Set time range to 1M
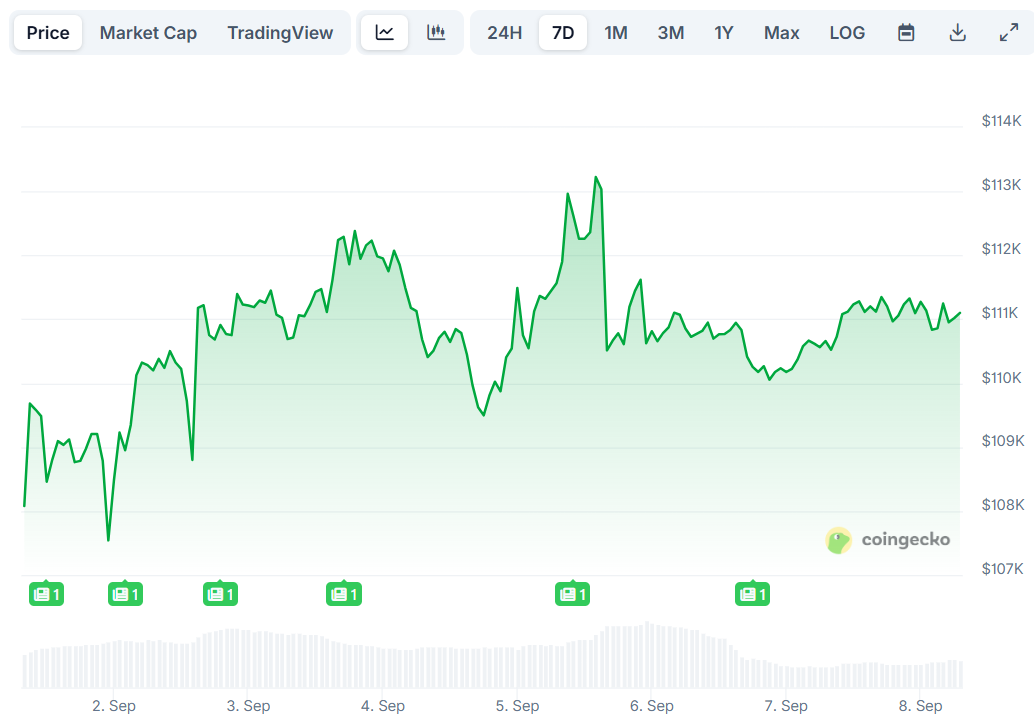 616,32
